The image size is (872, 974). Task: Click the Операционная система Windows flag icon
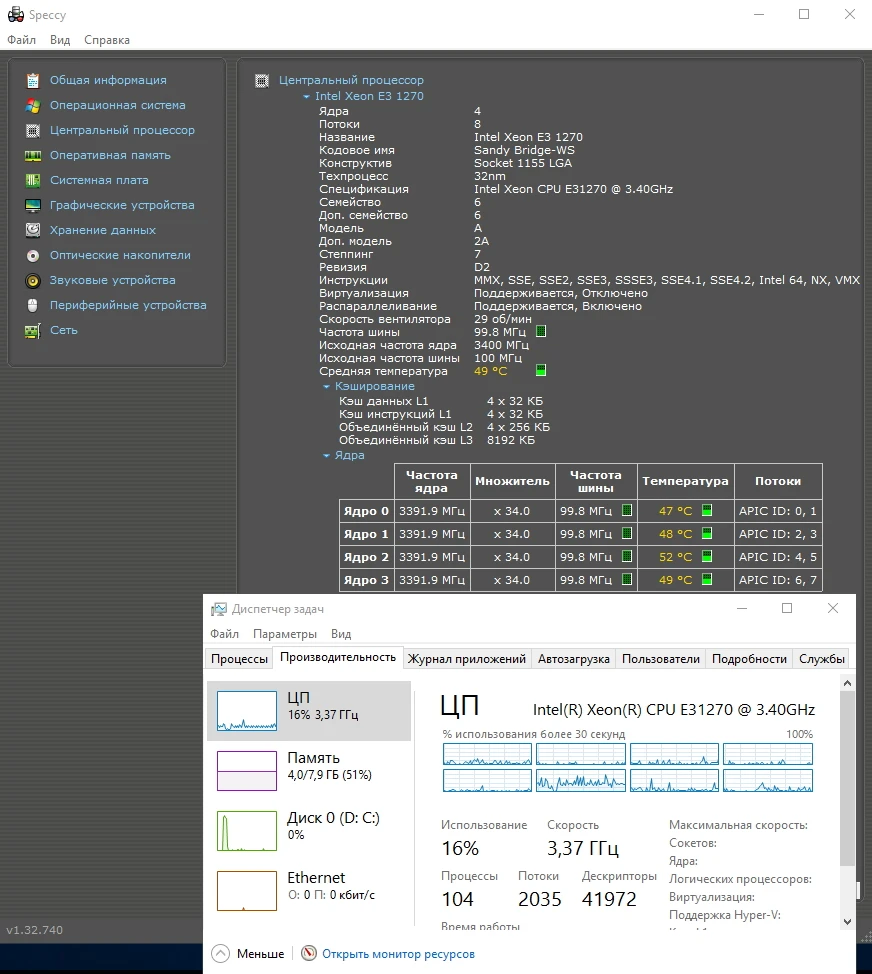click(x=33, y=106)
